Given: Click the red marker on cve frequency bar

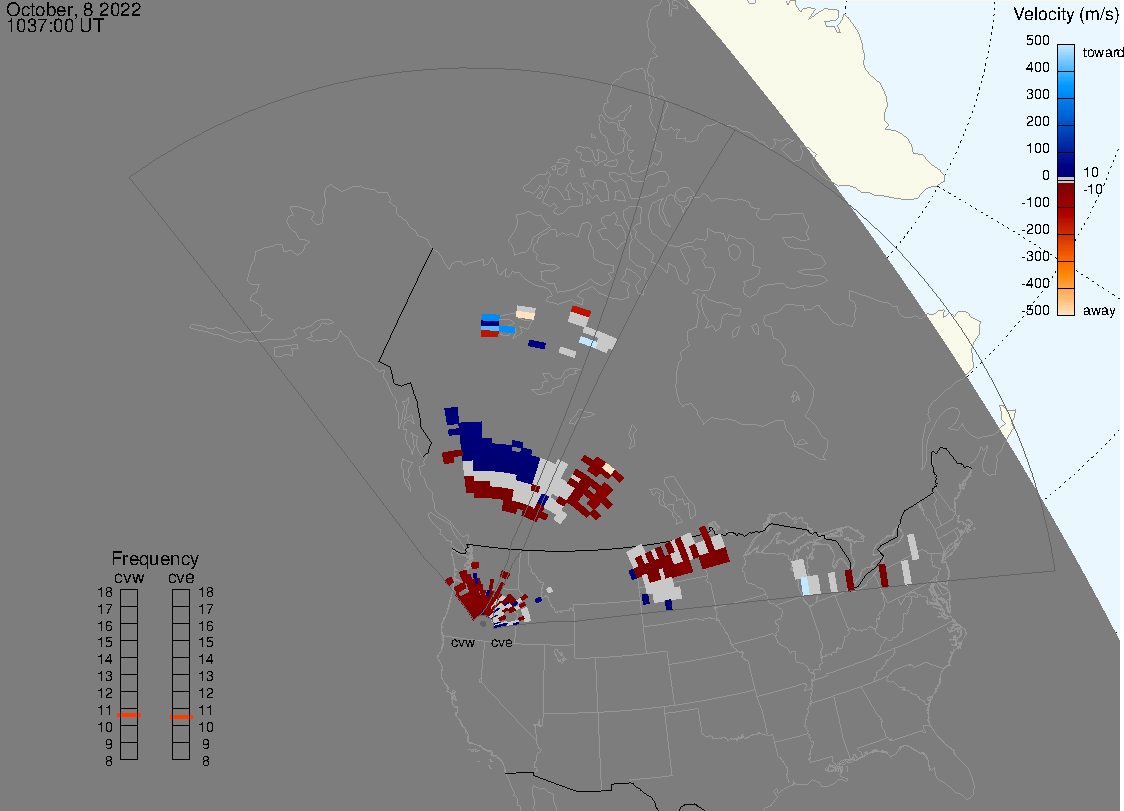Looking at the screenshot, I should pos(181,717).
